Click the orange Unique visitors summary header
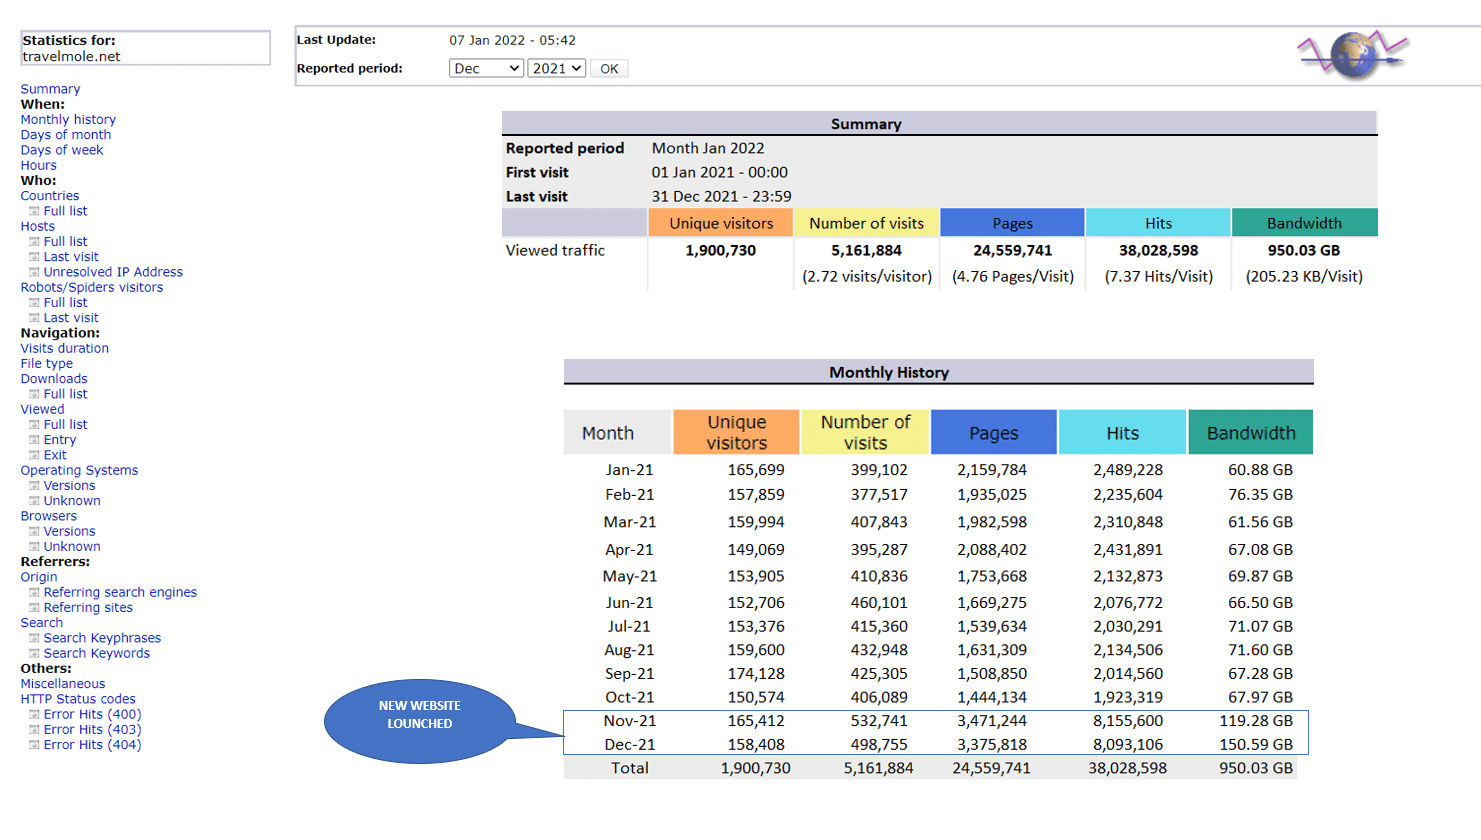The height and width of the screenshot is (840, 1481). click(x=721, y=223)
